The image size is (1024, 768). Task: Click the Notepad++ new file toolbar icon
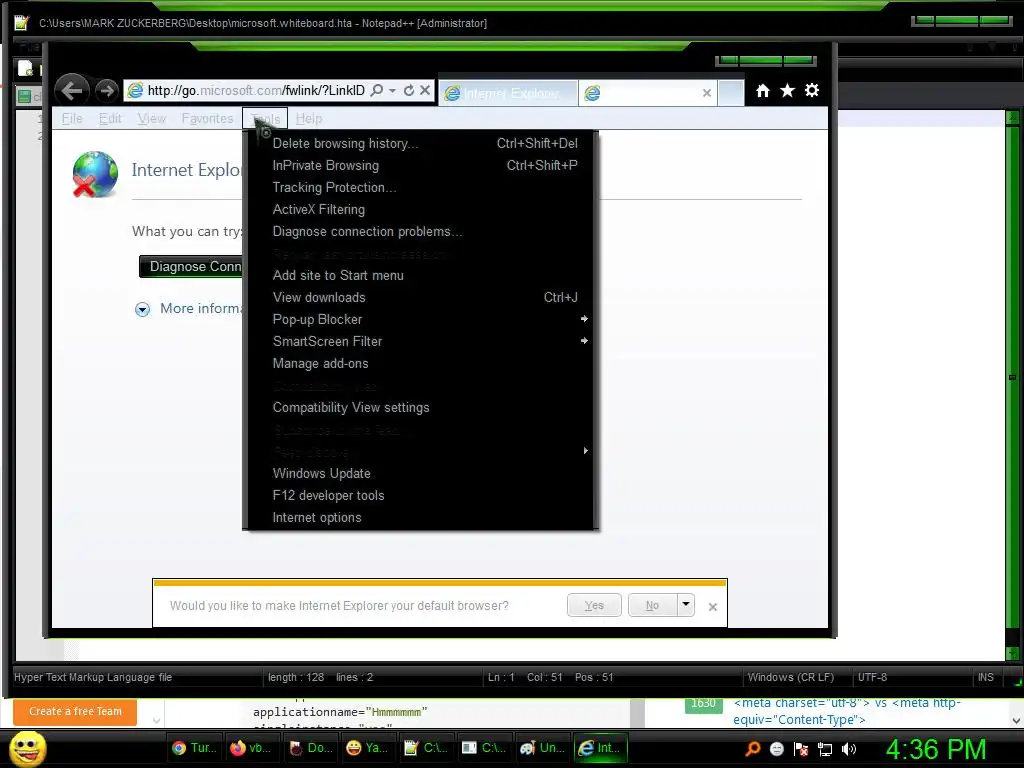25,68
